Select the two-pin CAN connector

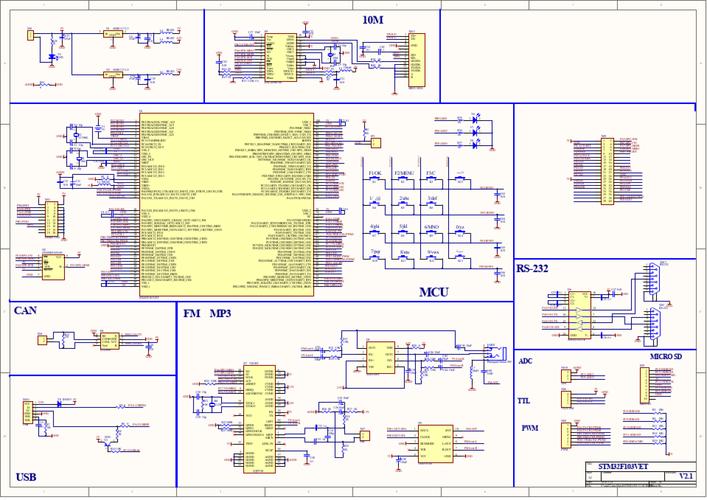[42, 340]
